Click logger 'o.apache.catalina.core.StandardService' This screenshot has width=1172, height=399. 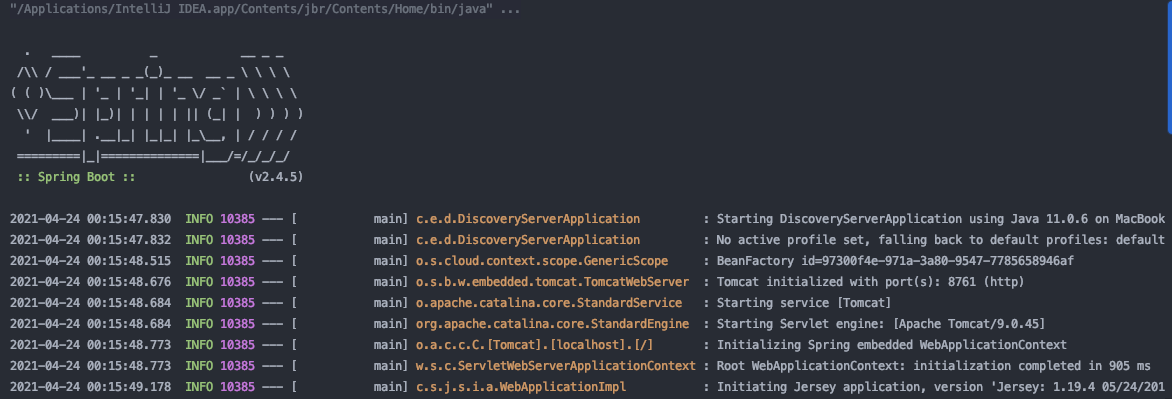tap(549, 303)
